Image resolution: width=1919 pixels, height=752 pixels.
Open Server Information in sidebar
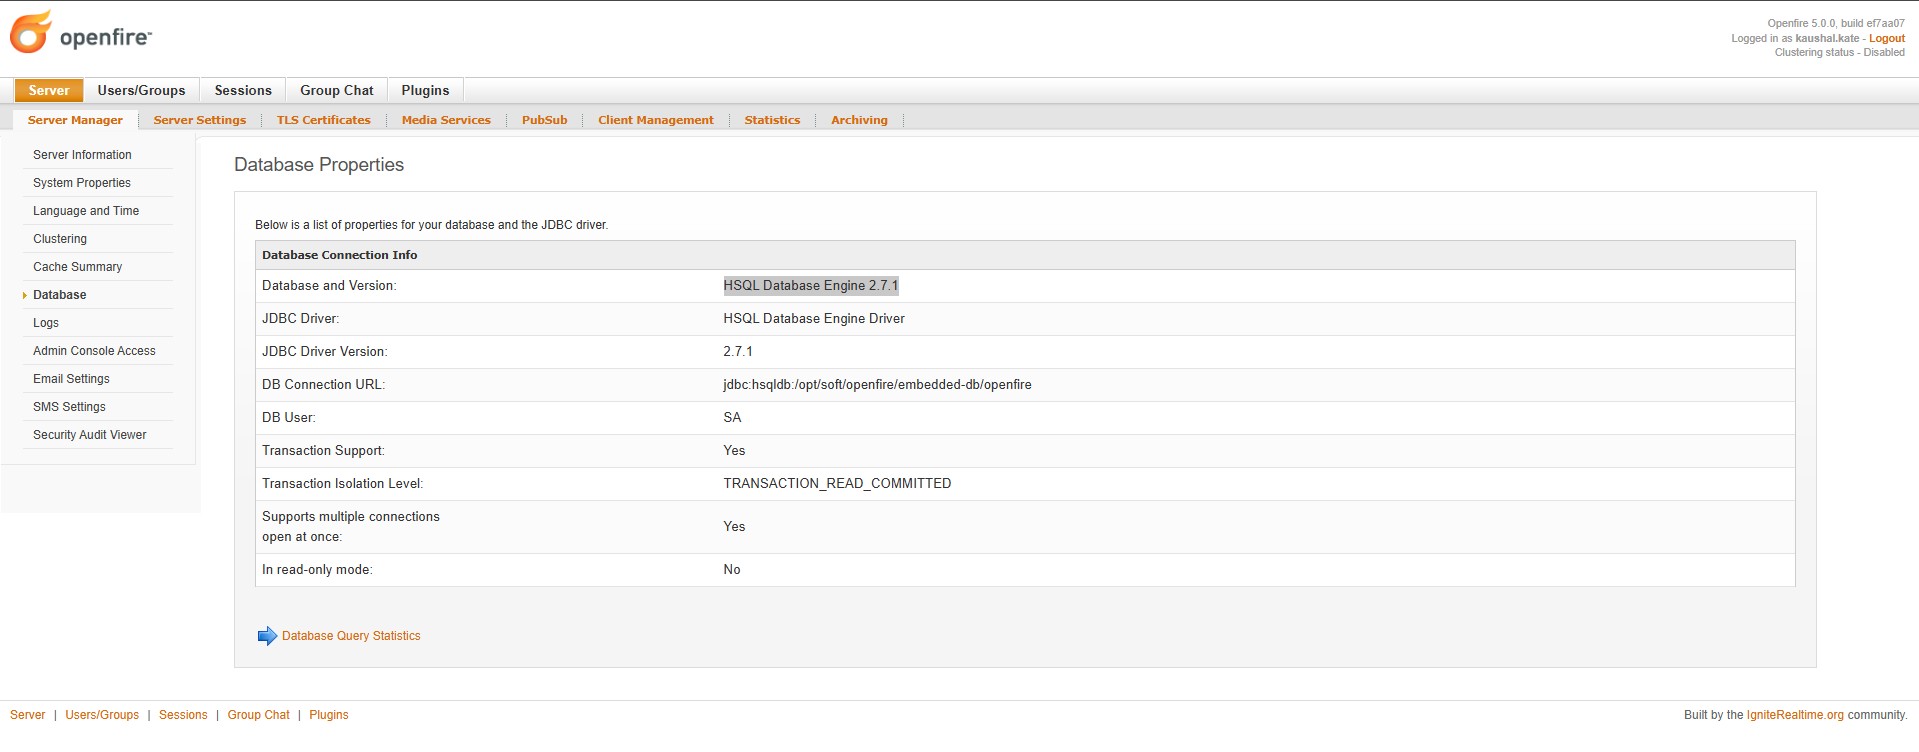(x=82, y=155)
